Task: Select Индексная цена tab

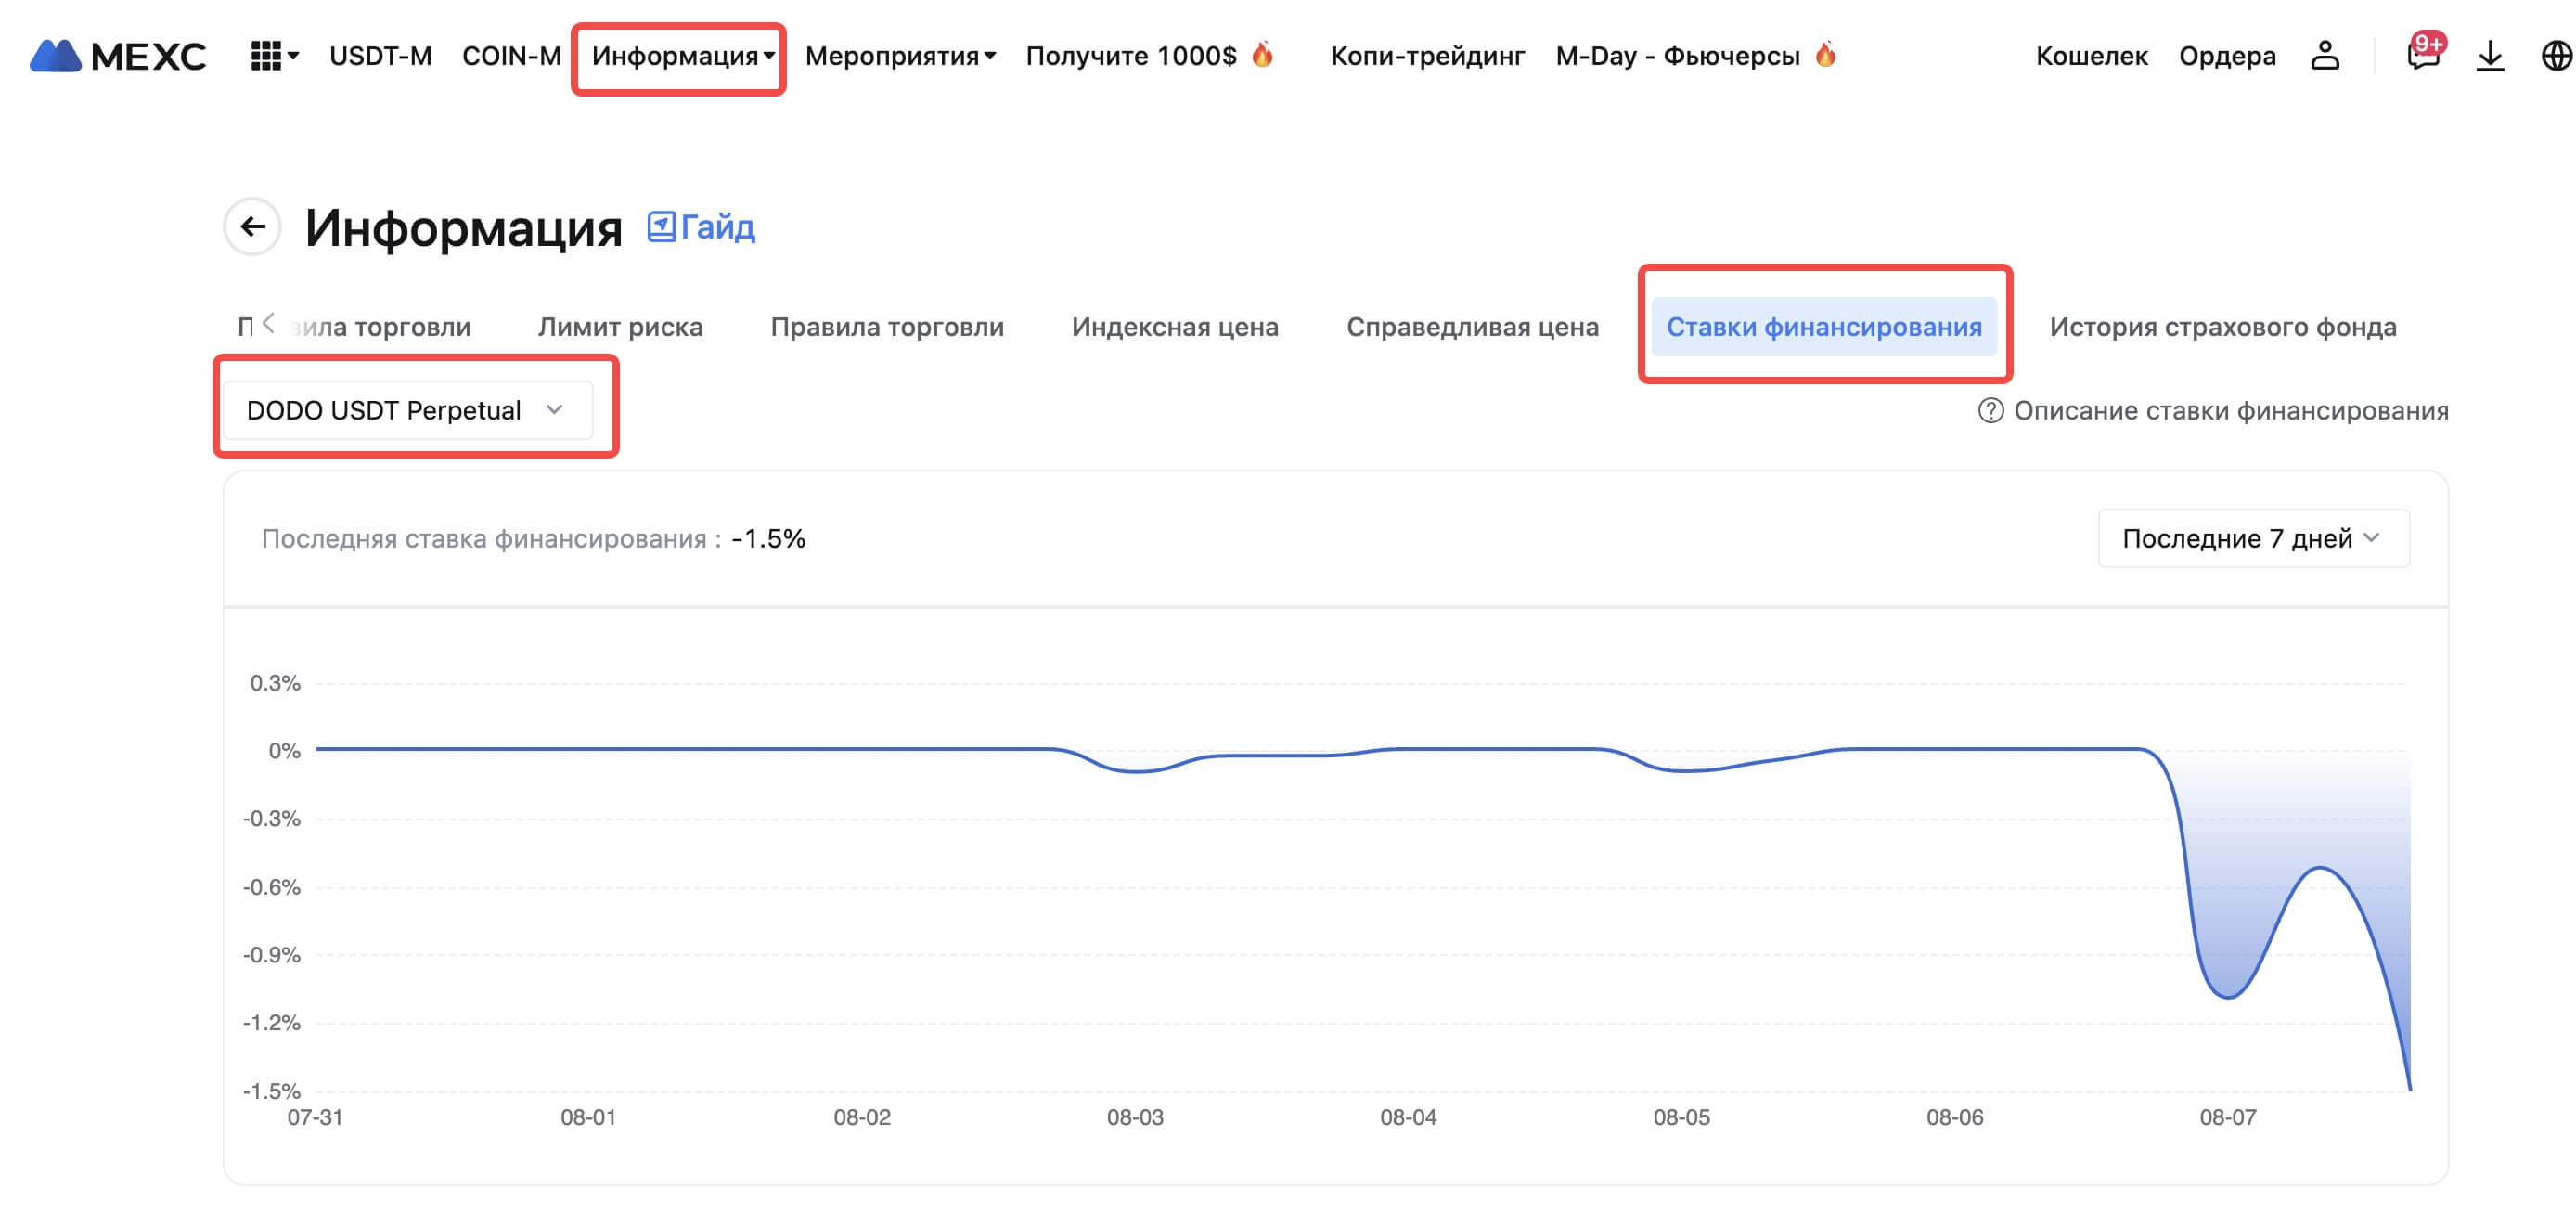Action: [1174, 327]
